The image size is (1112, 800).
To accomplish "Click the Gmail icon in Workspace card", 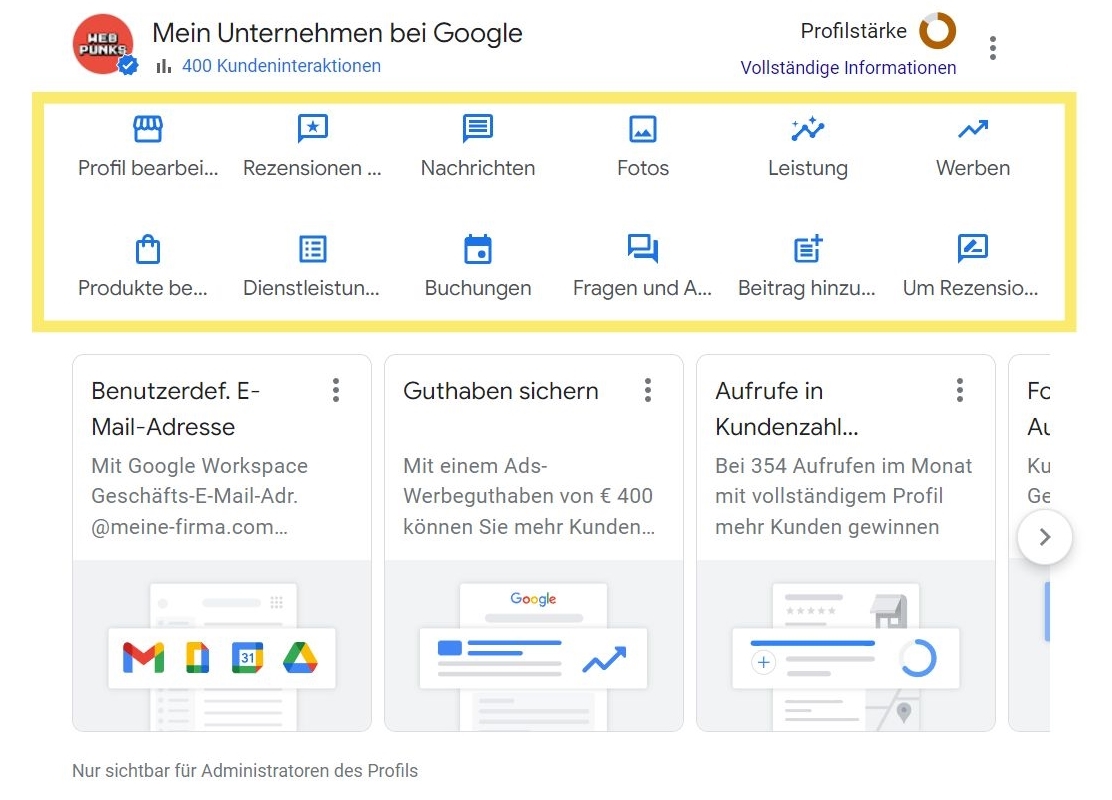I will coord(143,657).
